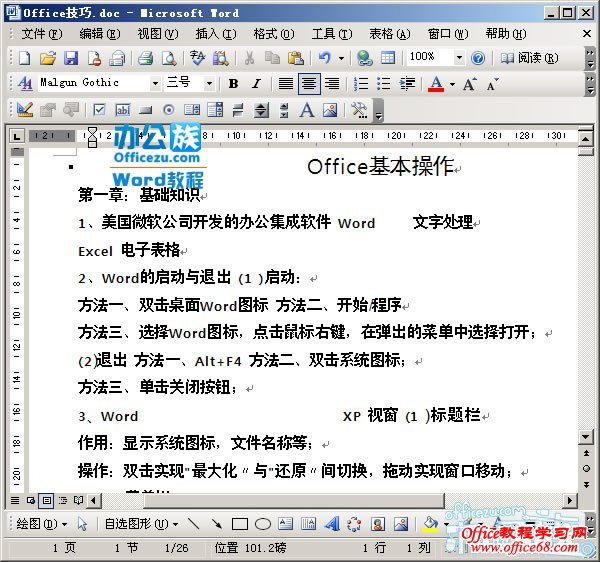
Task: Open the 自选图形(U) AutoShapes dropdown
Action: pyautogui.click(x=142, y=524)
